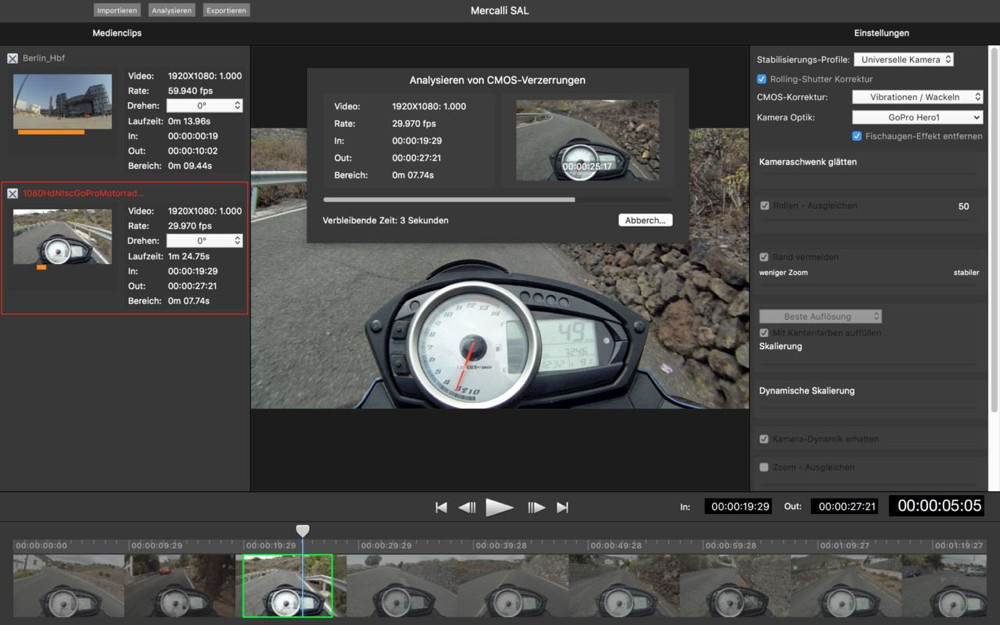Click the play button in transport controls
This screenshot has height=625, width=1000.
coord(499,507)
